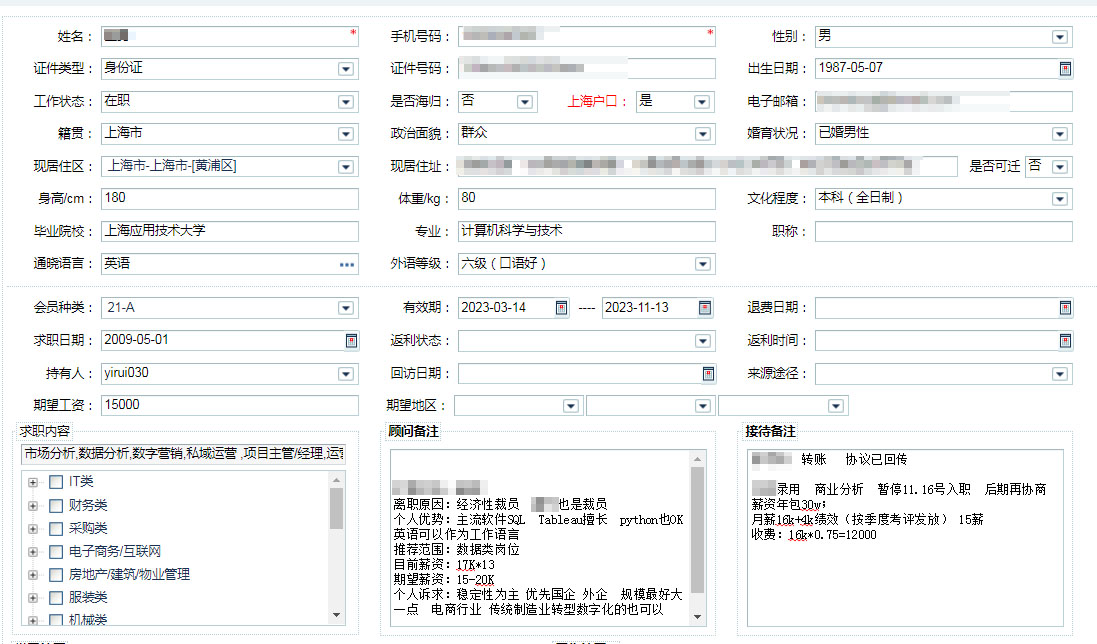Expand the 采购类 tree node
This screenshot has width=1097, height=644.
coord(32,529)
